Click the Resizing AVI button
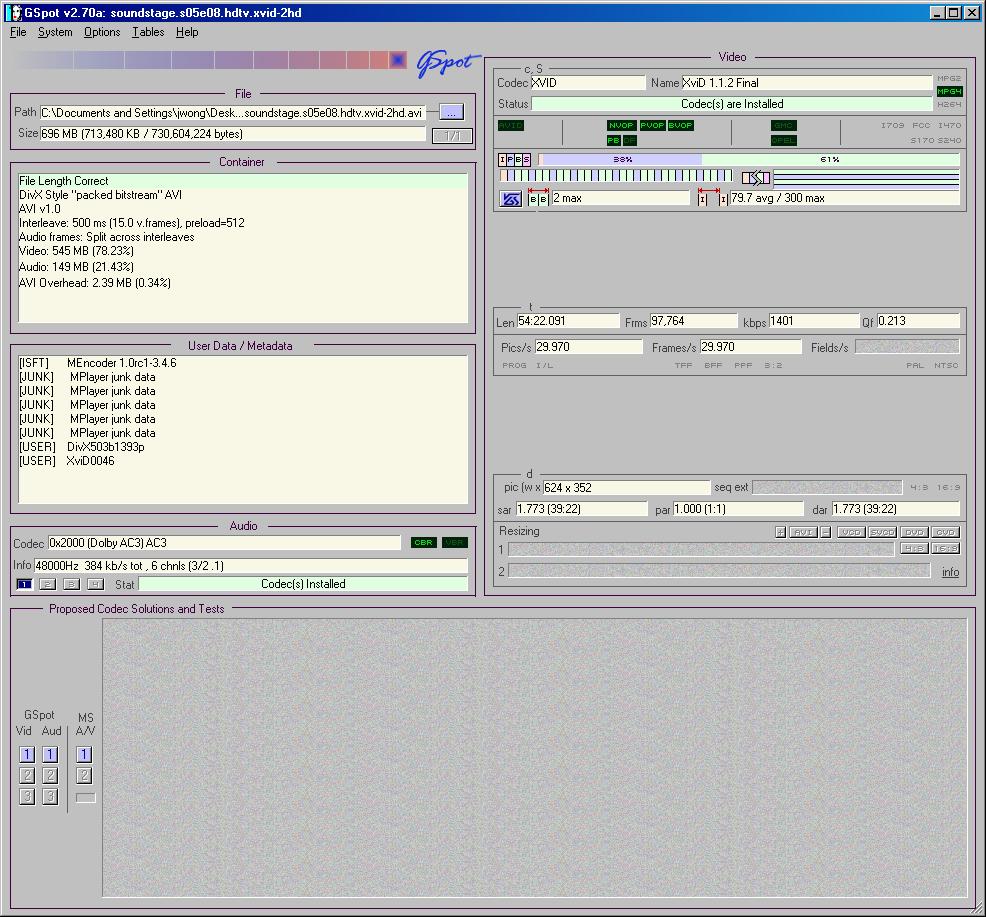The height and width of the screenshot is (917, 986). (803, 532)
